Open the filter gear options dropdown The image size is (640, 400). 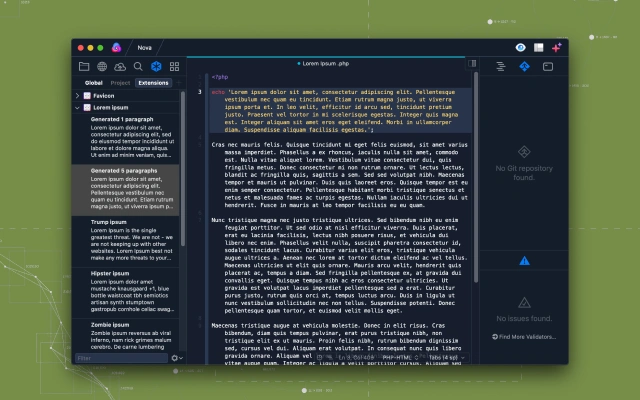point(177,358)
